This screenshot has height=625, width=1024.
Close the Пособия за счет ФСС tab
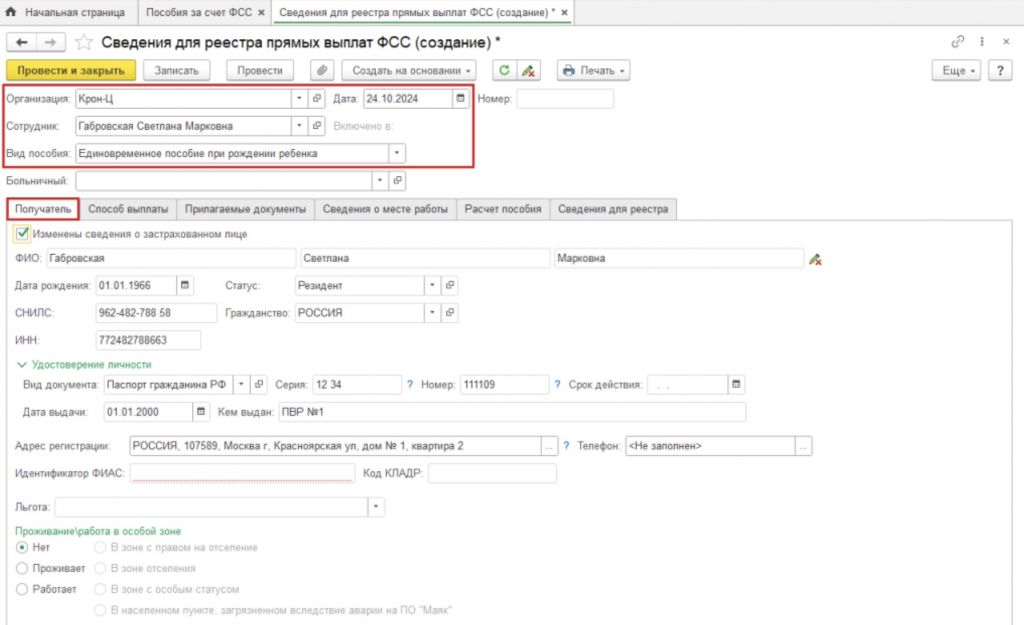pyautogui.click(x=261, y=12)
